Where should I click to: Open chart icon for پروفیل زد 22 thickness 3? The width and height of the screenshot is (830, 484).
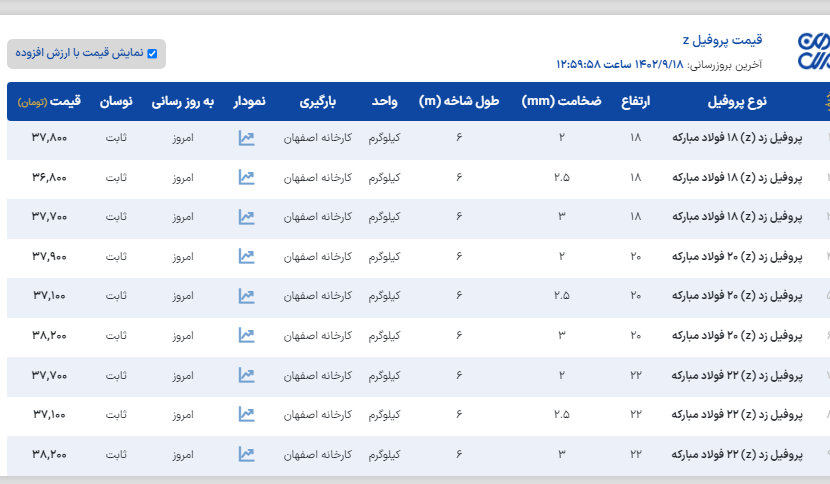(x=246, y=454)
